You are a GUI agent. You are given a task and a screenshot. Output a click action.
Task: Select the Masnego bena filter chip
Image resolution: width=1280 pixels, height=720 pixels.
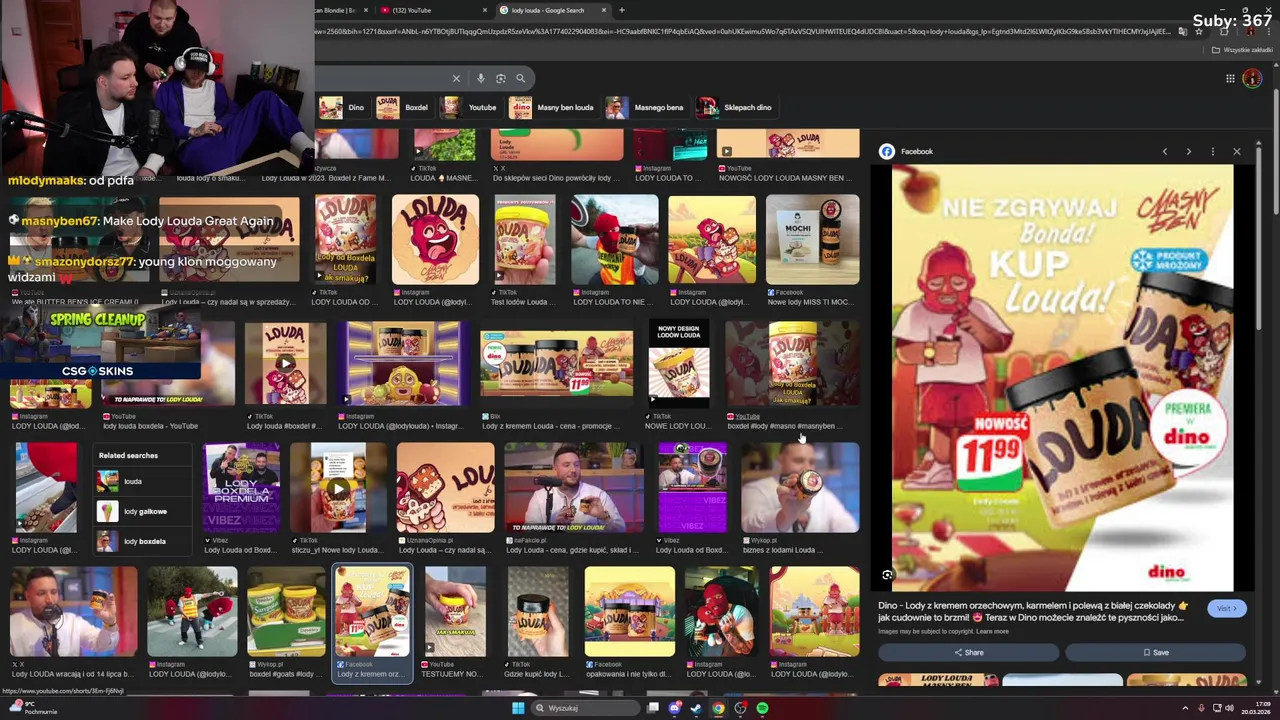tap(647, 107)
